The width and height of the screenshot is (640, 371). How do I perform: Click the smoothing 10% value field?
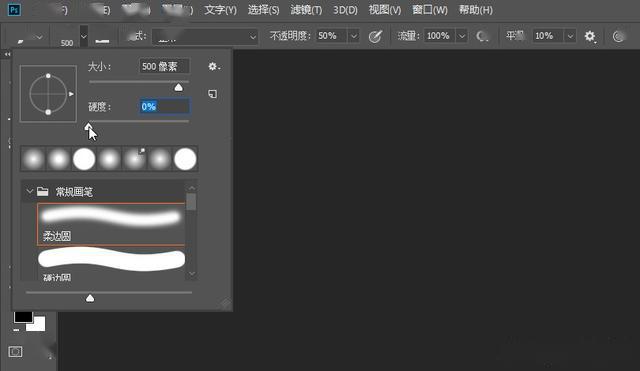tap(548, 36)
